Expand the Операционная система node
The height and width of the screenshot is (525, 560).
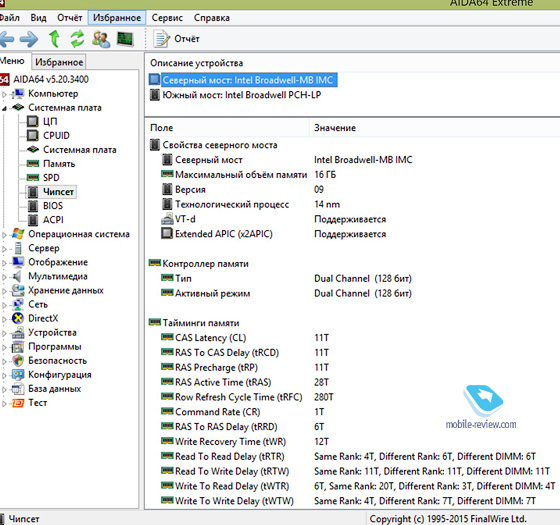[x=4, y=235]
